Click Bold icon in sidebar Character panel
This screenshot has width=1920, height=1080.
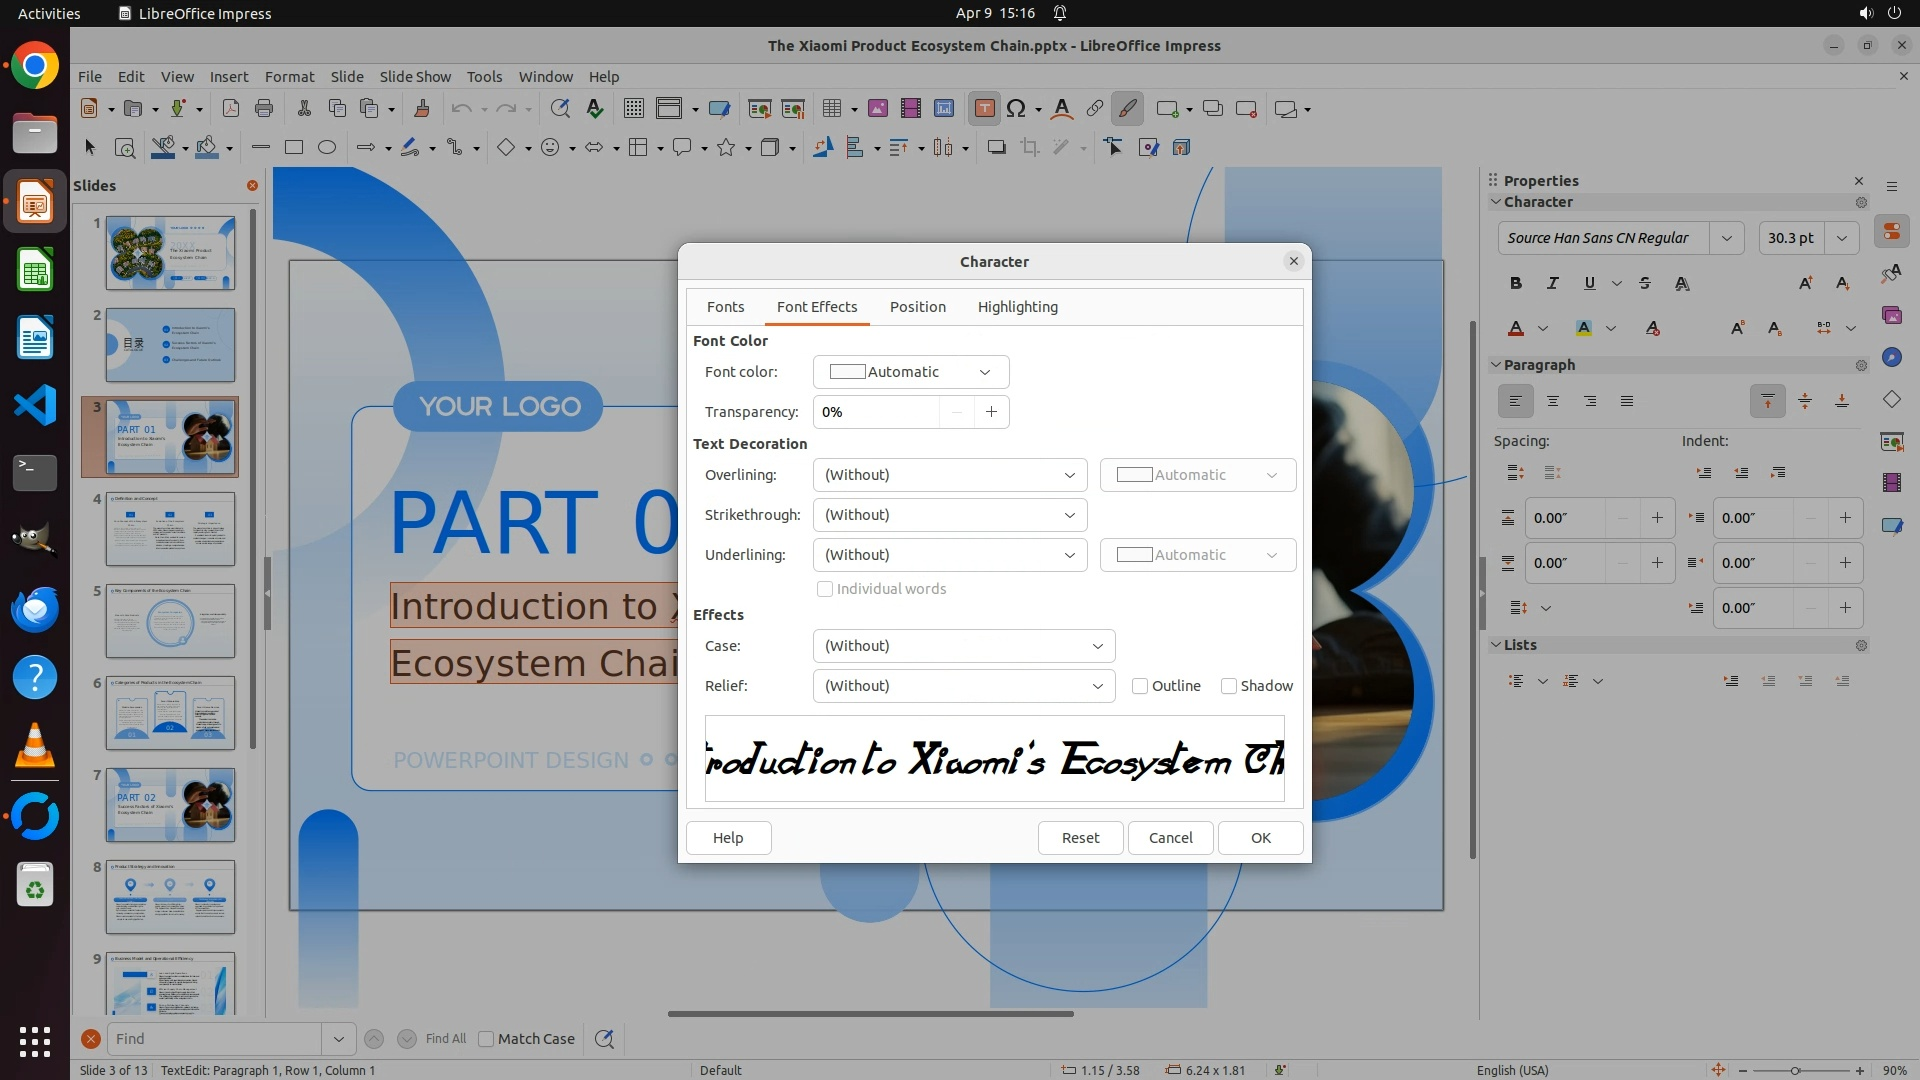pyautogui.click(x=1516, y=283)
